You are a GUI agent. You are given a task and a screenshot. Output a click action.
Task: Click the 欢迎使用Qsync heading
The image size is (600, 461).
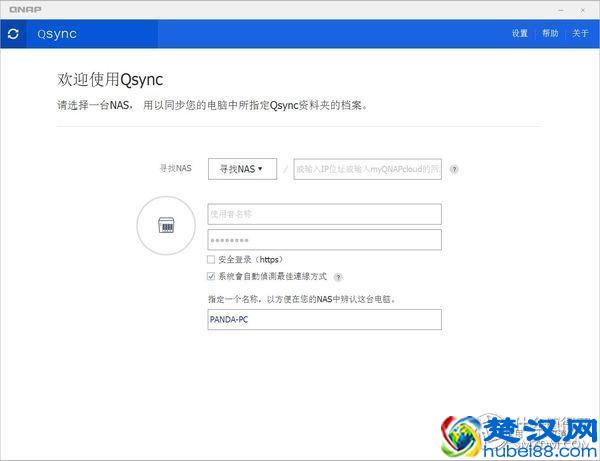point(110,80)
